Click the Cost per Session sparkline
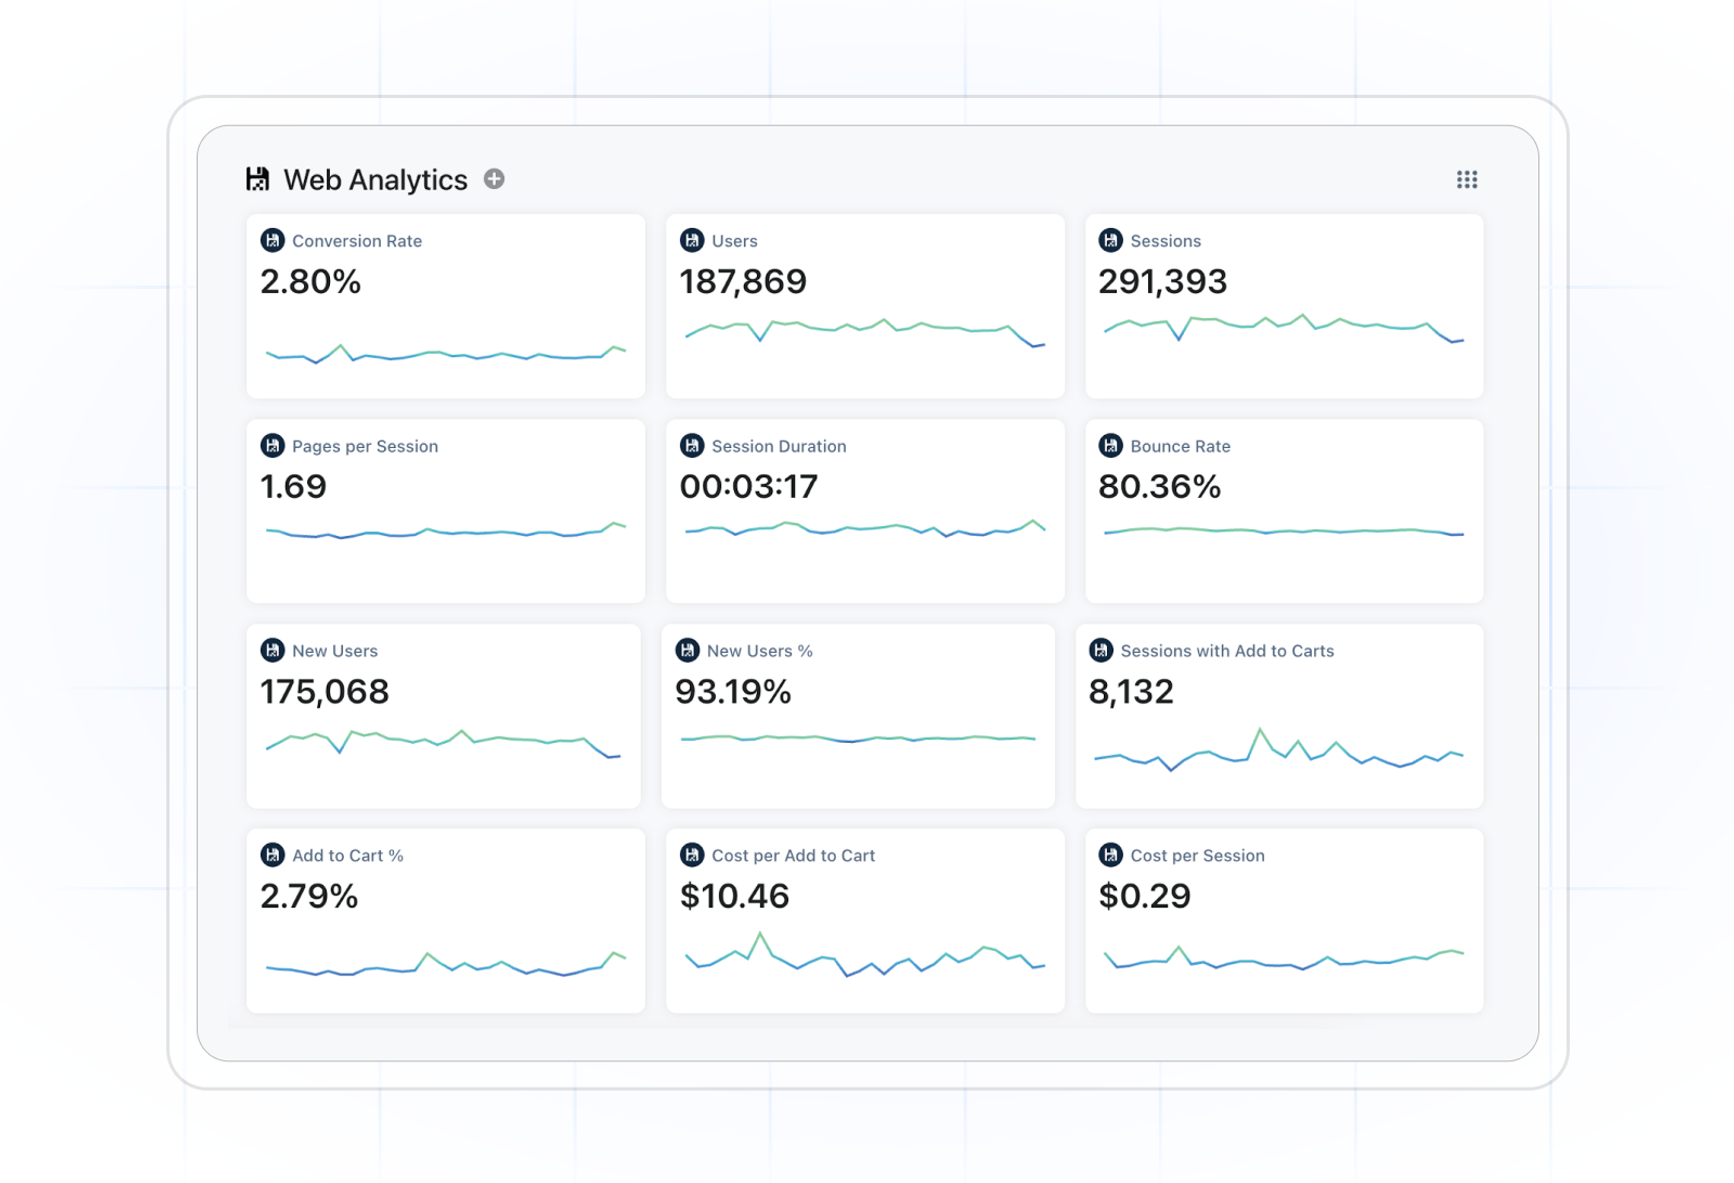This screenshot has width=1734, height=1183. [1284, 958]
